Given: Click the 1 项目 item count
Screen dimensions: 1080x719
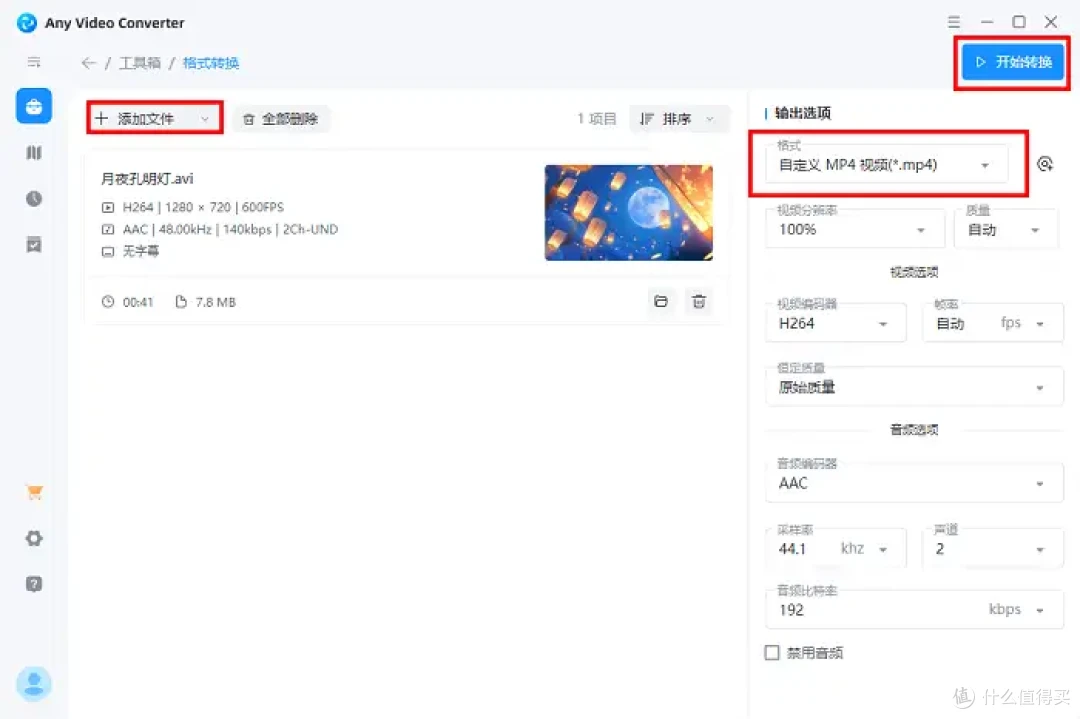Looking at the screenshot, I should (596, 119).
